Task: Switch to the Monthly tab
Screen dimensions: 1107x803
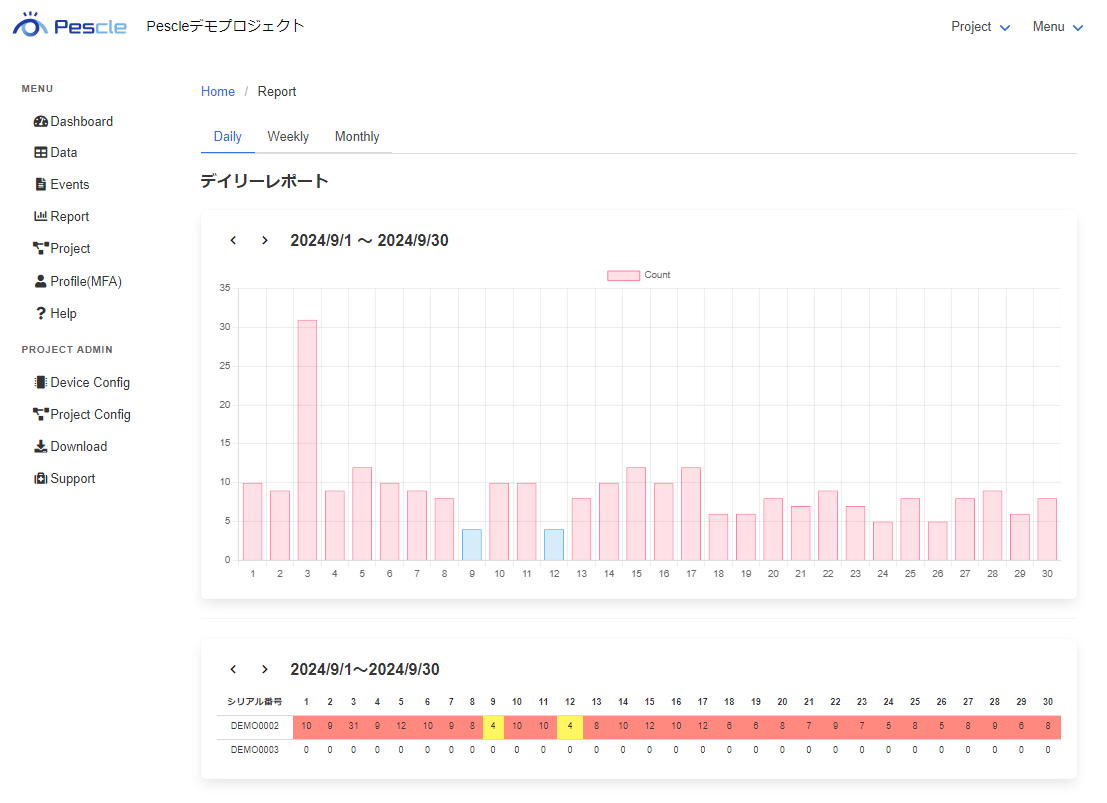Action: pos(357,137)
